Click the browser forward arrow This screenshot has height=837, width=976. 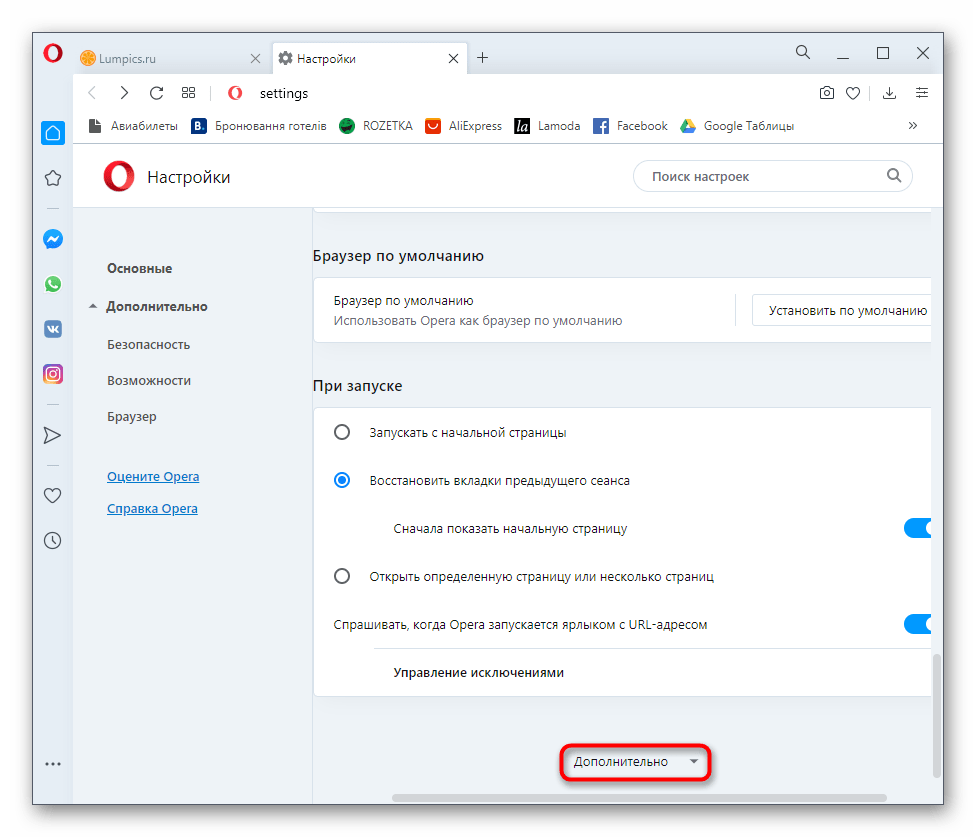[x=124, y=93]
